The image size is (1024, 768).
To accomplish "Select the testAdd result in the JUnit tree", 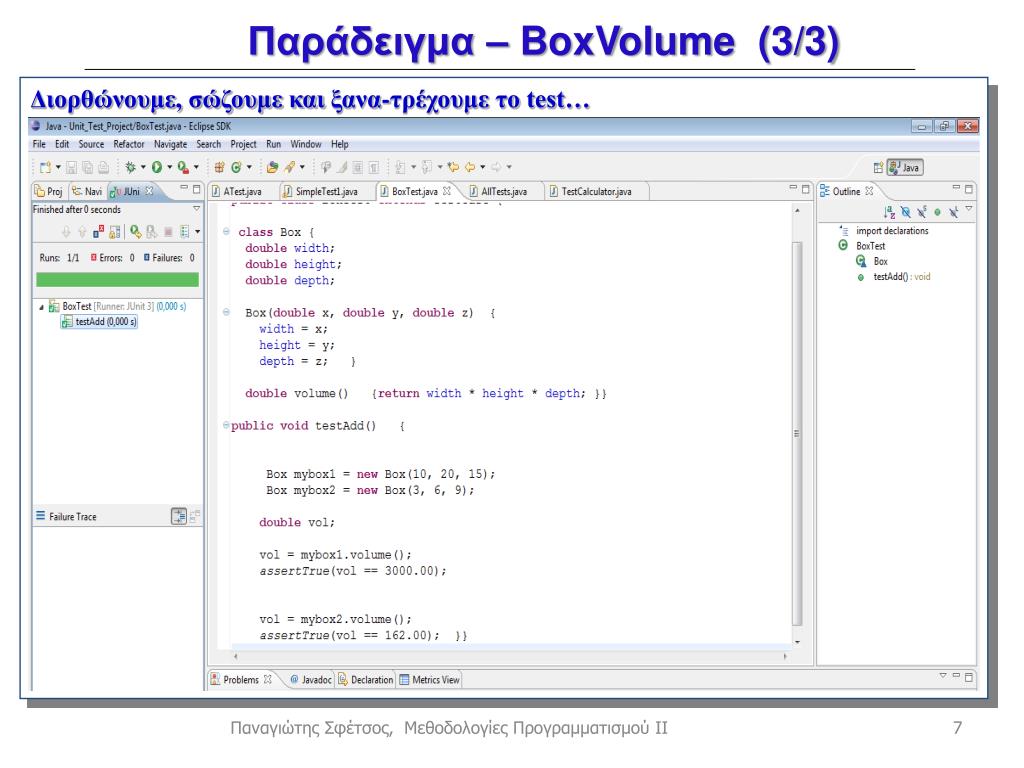I will coord(99,322).
